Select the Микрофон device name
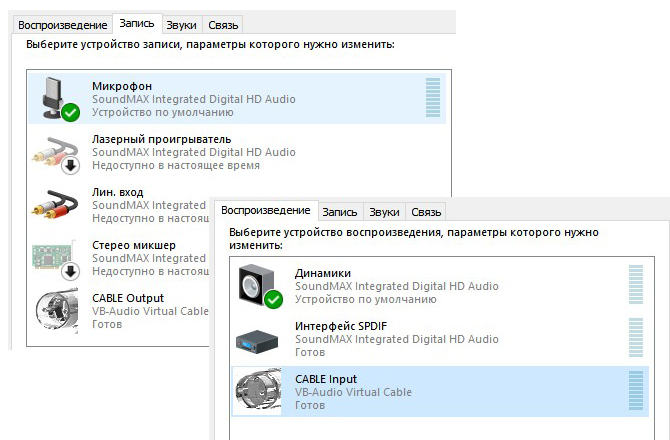Viewport: 670px width, 440px height. point(122,86)
